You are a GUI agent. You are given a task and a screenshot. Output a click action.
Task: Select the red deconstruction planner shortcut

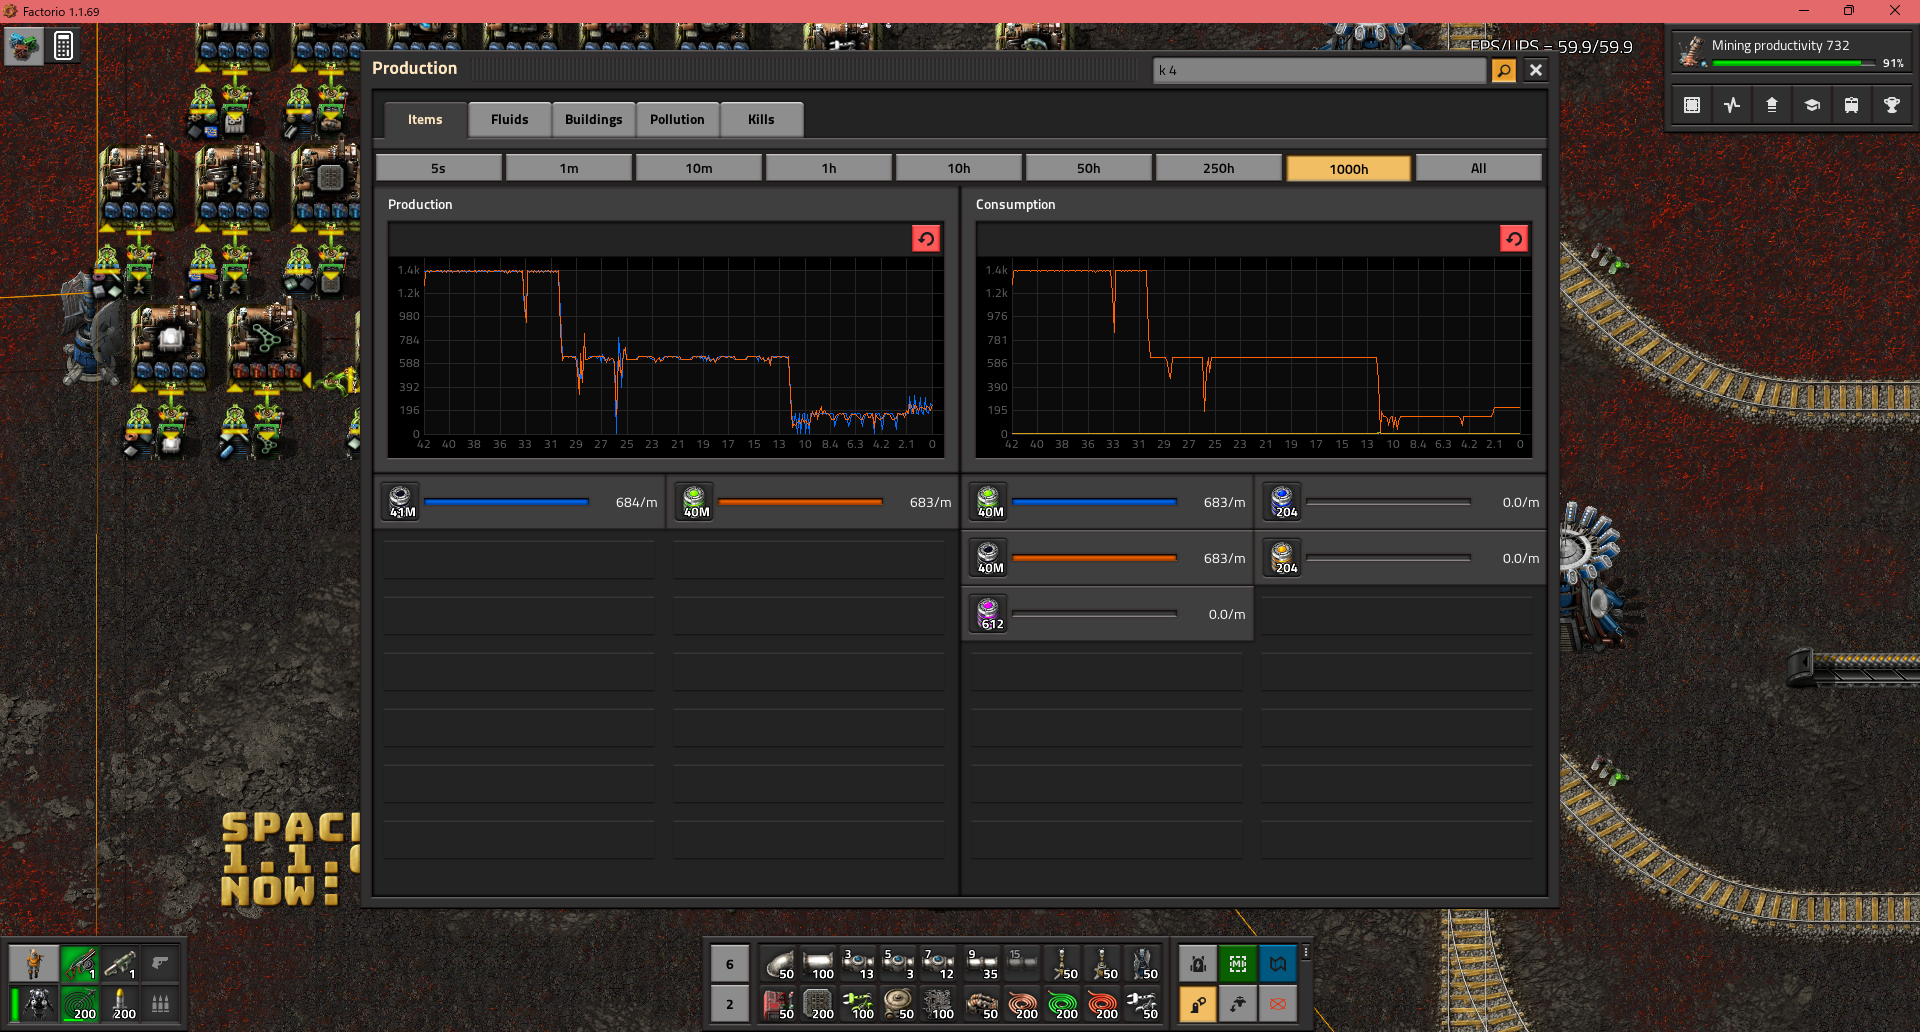(1278, 1003)
